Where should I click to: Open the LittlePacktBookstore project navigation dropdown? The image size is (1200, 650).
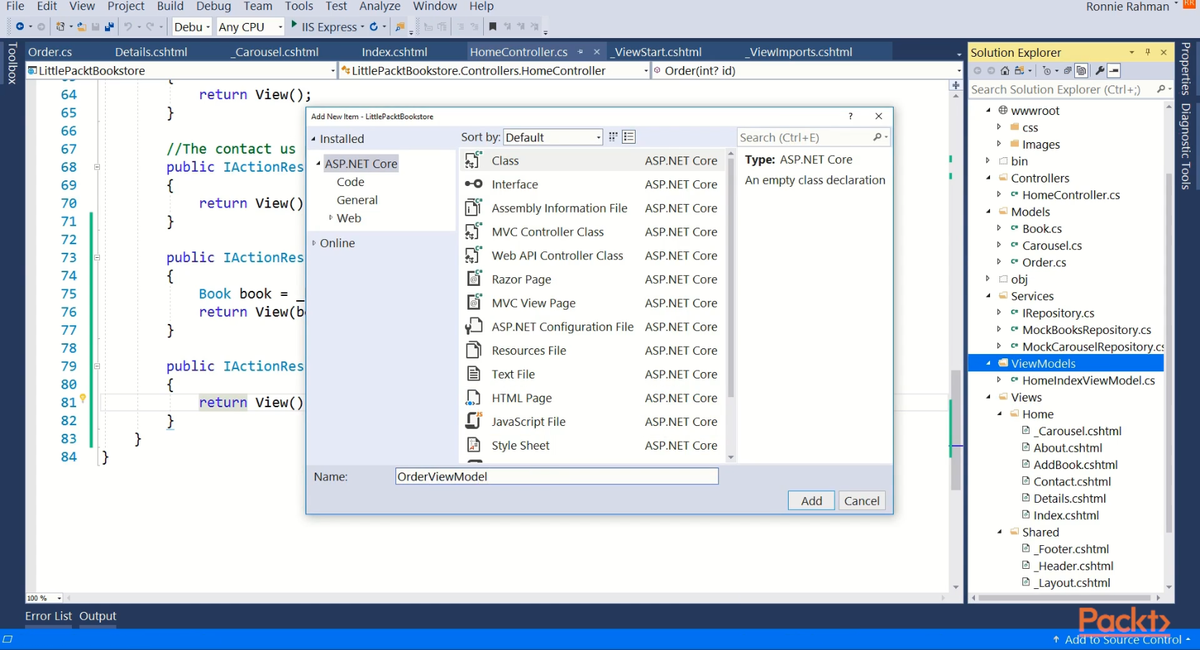click(x=182, y=70)
